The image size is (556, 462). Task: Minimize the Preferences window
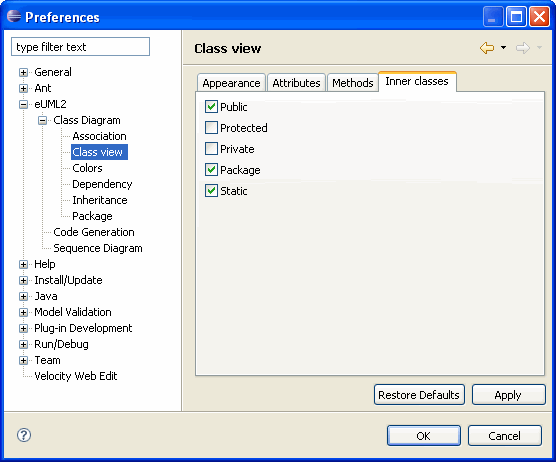pos(493,17)
